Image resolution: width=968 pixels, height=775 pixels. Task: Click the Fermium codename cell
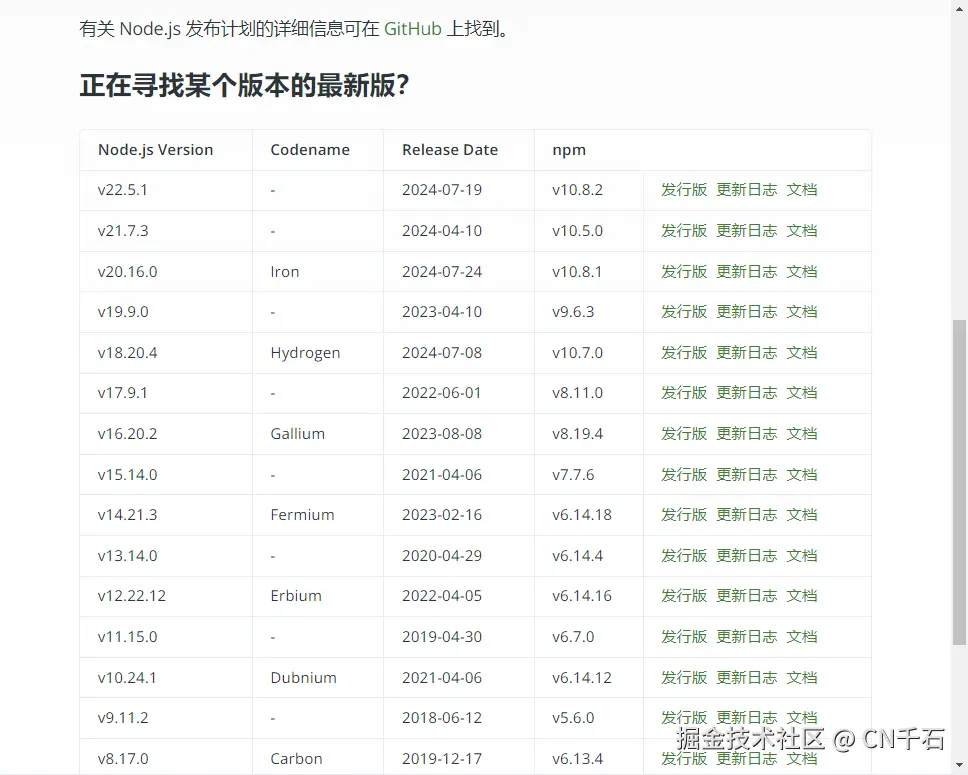click(317, 514)
